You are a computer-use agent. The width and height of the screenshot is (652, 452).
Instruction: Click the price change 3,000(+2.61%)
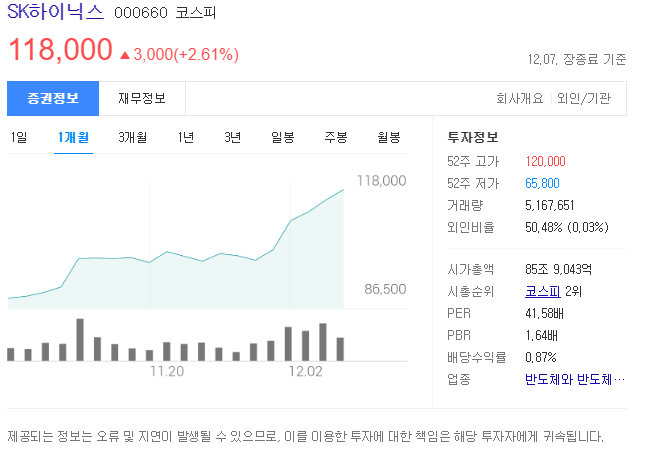click(180, 54)
